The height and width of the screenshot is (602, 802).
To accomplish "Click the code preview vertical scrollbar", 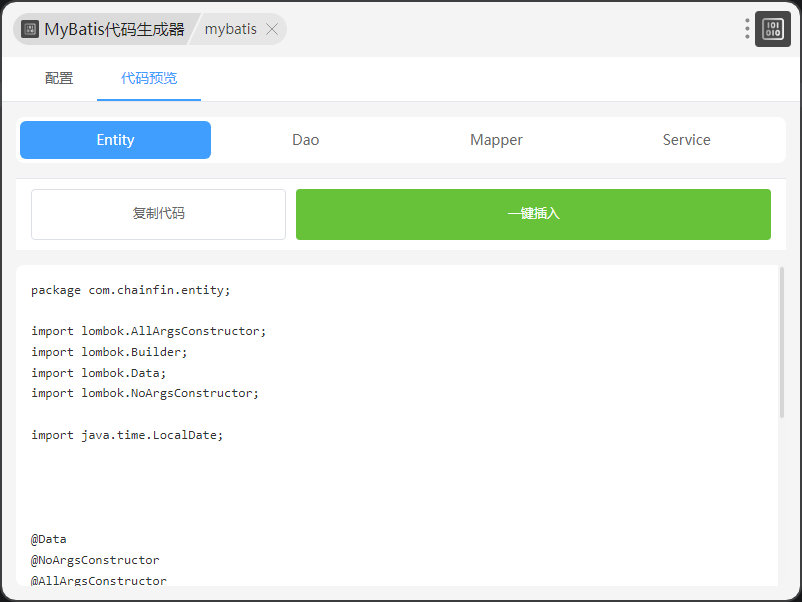I will 782,342.
